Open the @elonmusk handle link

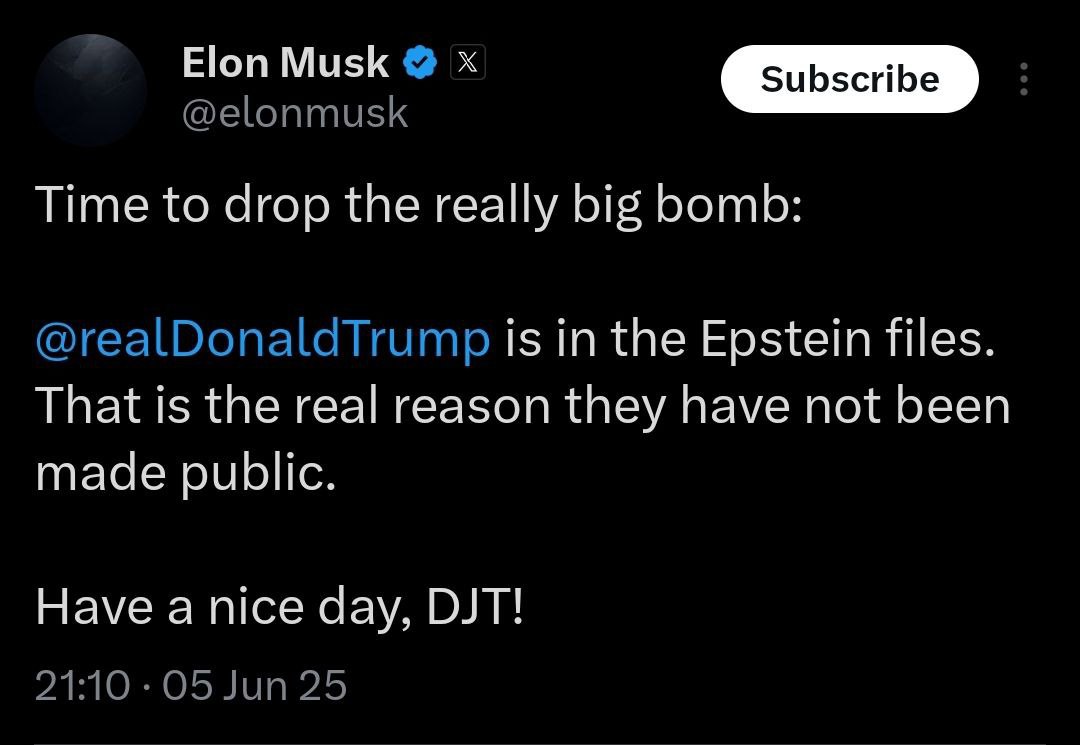coord(295,113)
